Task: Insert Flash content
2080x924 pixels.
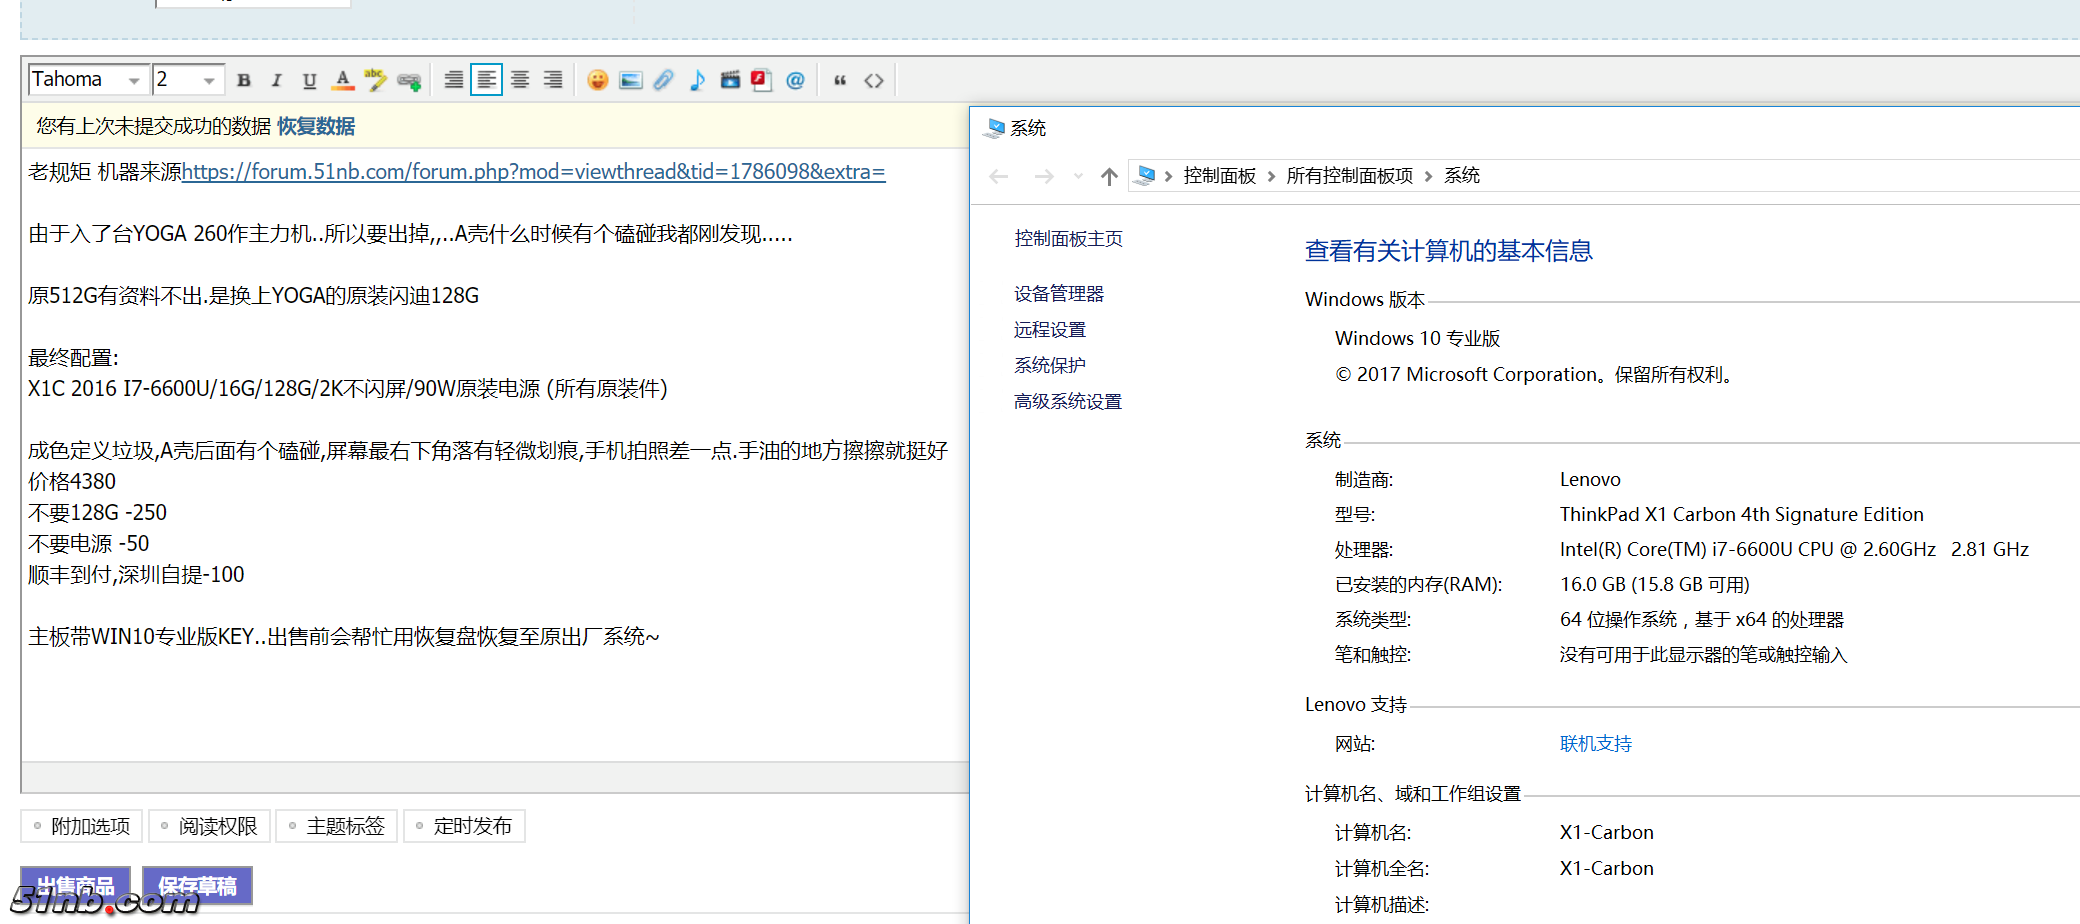Action: tap(762, 80)
